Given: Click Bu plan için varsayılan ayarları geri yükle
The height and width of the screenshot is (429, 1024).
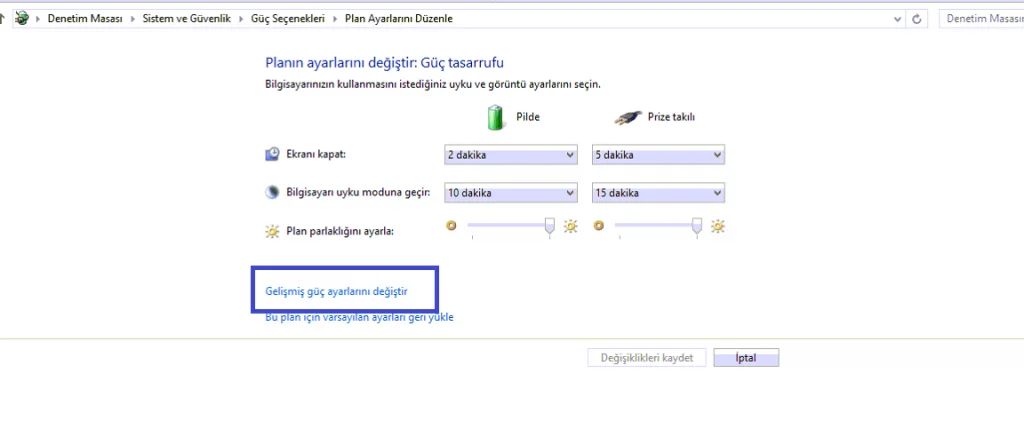Looking at the screenshot, I should coord(359,317).
